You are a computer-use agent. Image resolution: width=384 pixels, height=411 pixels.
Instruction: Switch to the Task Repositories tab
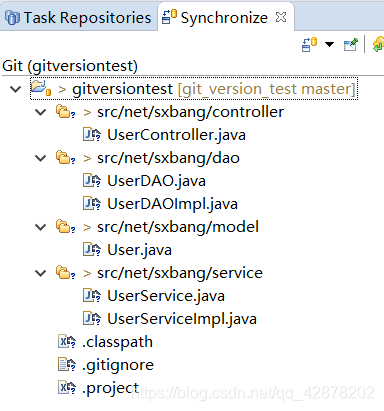click(78, 17)
